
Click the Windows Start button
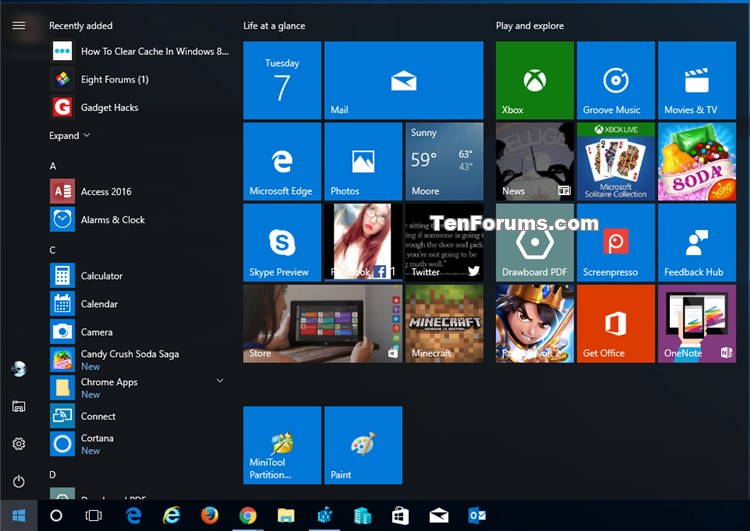coord(19,515)
